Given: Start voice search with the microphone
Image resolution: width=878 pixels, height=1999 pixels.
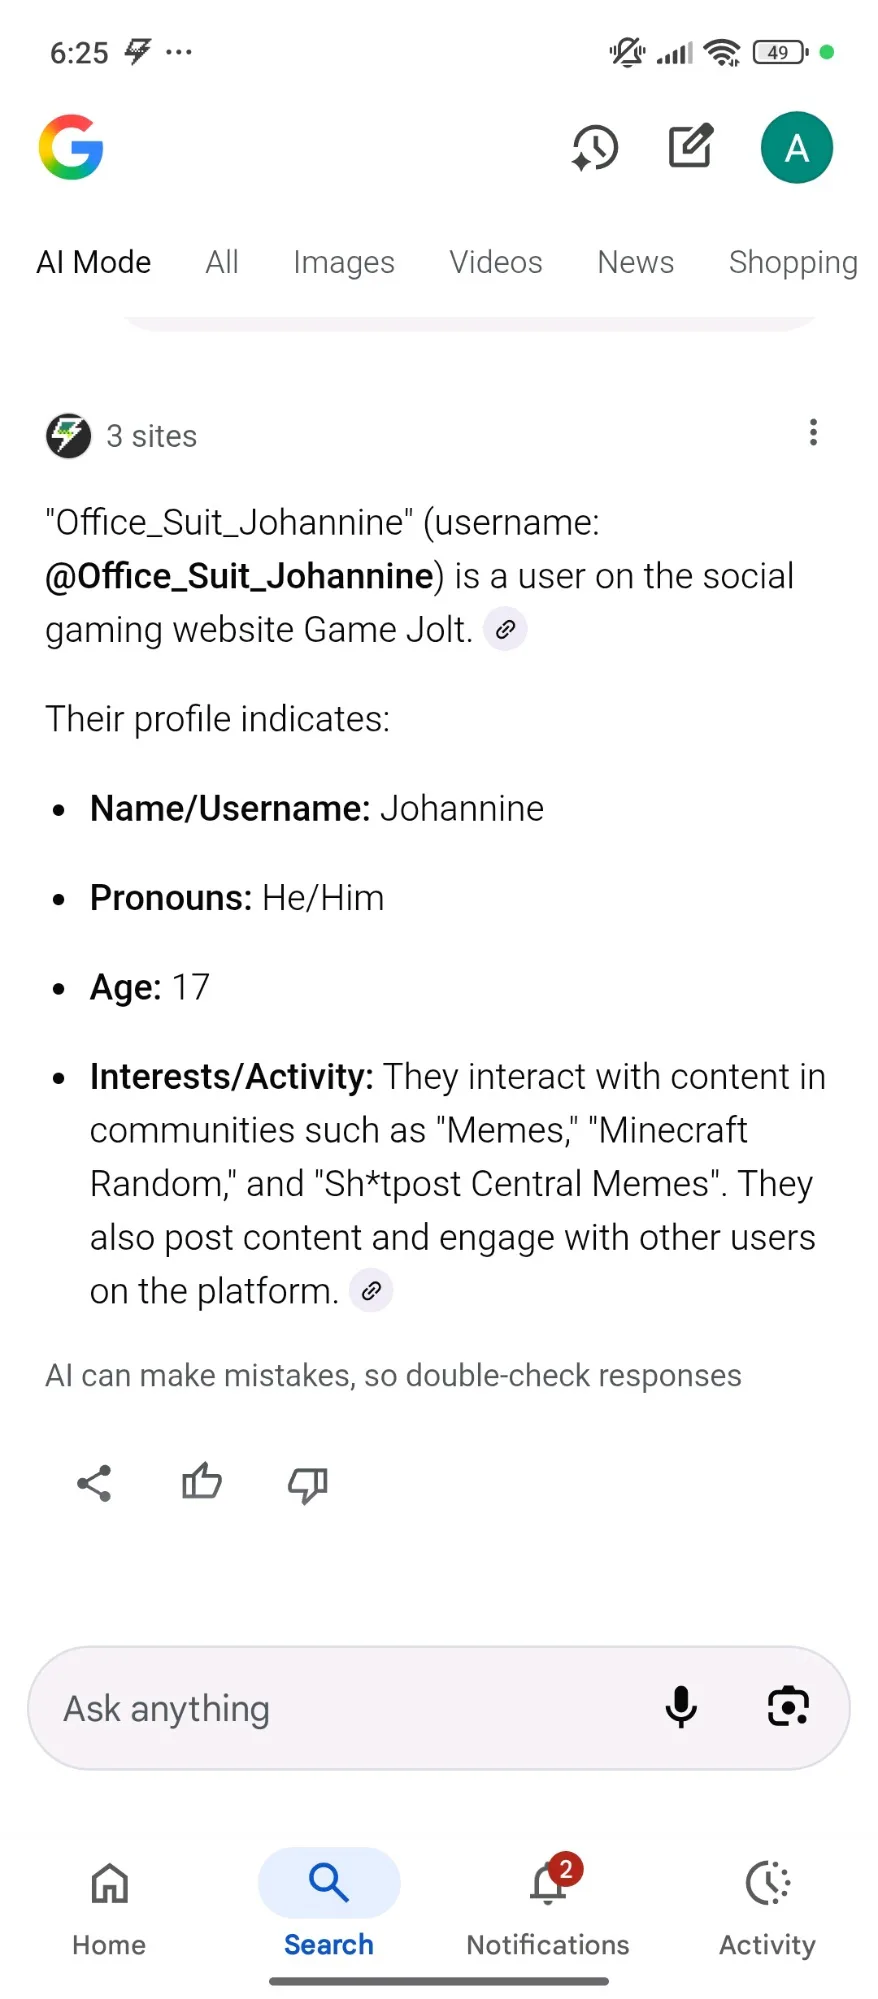Looking at the screenshot, I should (681, 1707).
